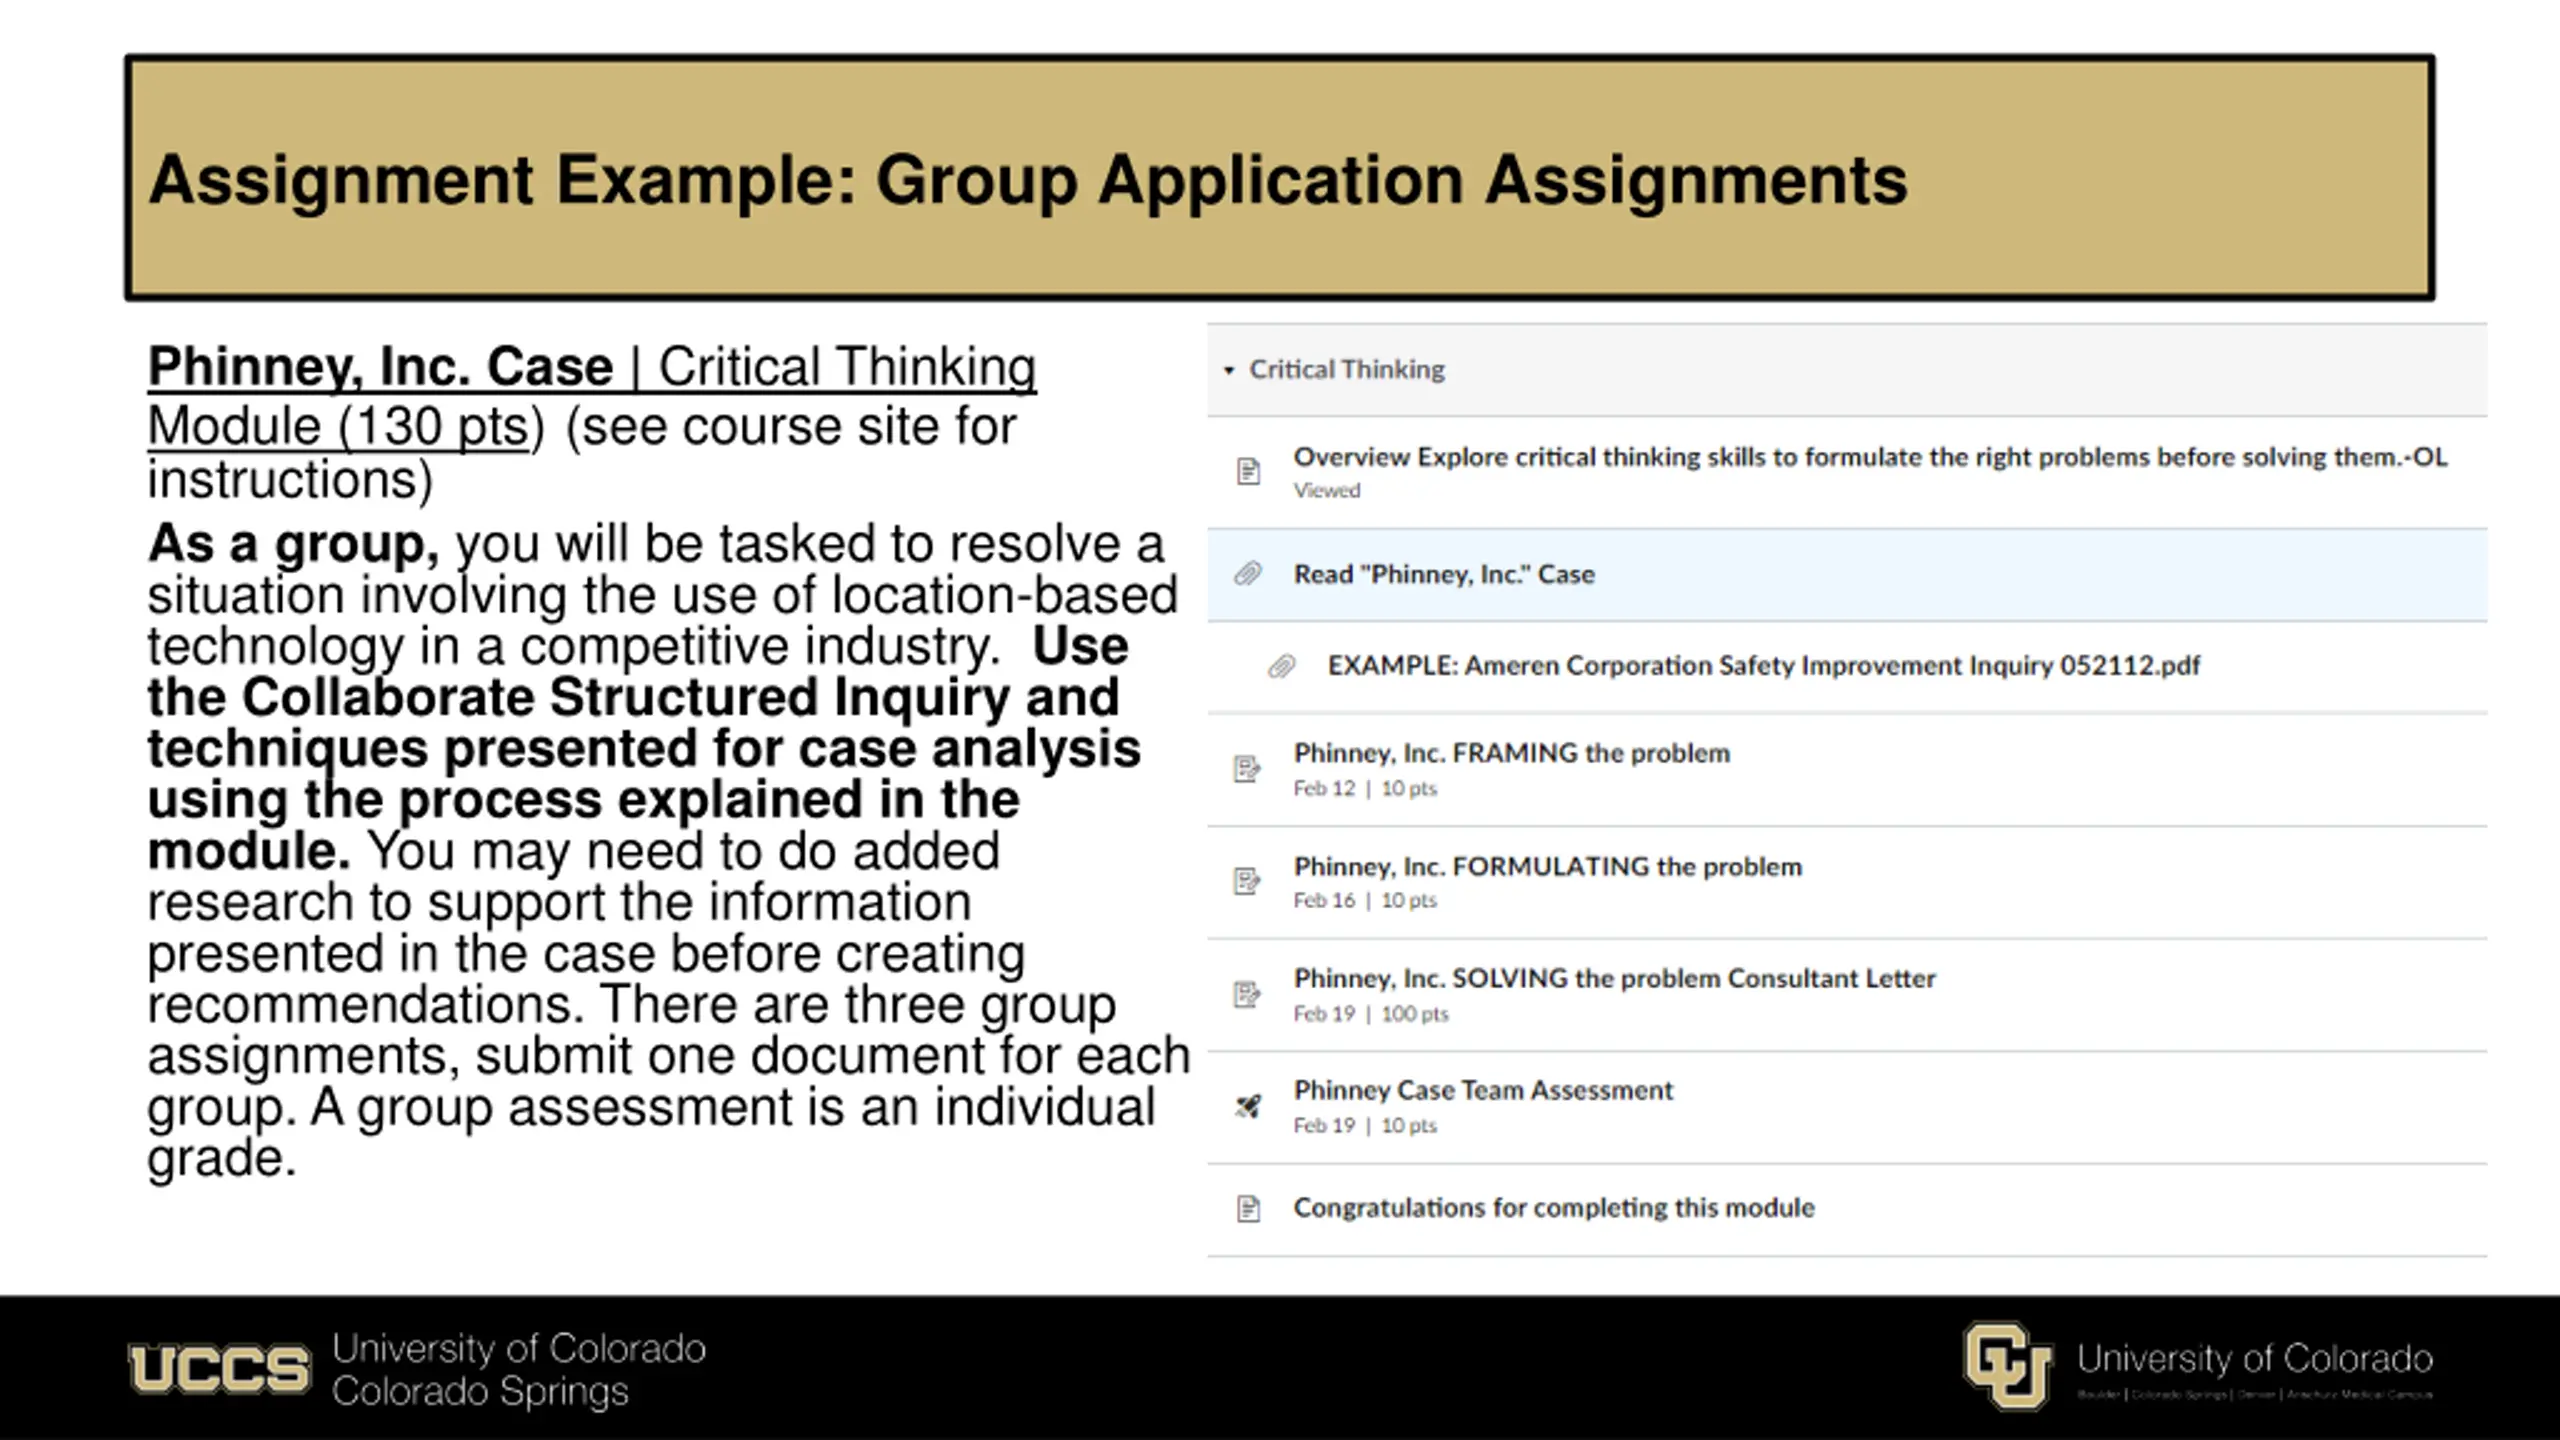This screenshot has width=2560, height=1440.
Task: Click 'University of Colorado Colorado Springs' footer text
Action: pyautogui.click(x=519, y=1369)
